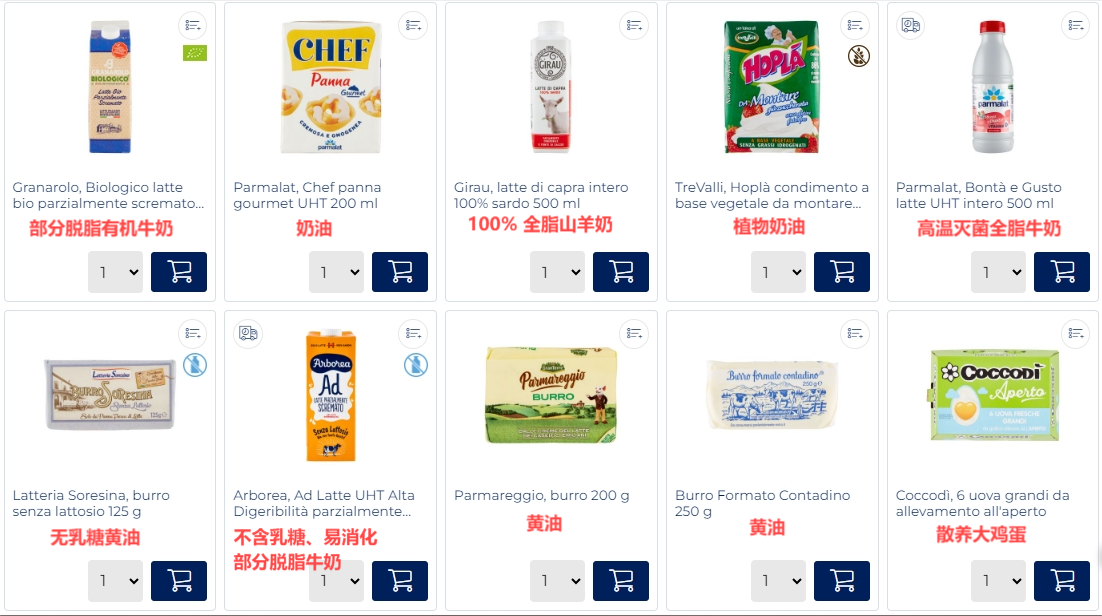Viewport: 1102px width, 616px height.
Task: Open Burro Formato Contadino 250 g link
Action: pyautogui.click(x=763, y=503)
